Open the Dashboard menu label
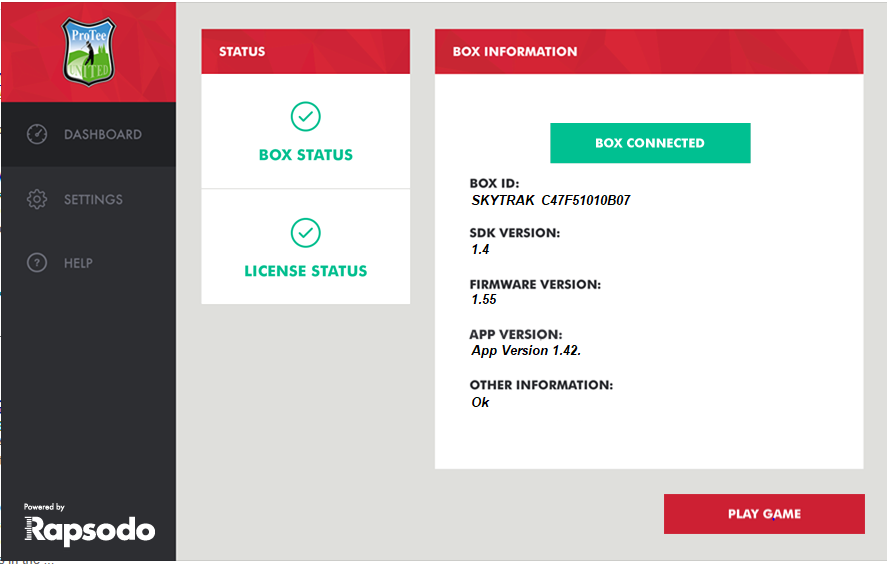Image resolution: width=887 pixels, height=564 pixels. (x=103, y=134)
